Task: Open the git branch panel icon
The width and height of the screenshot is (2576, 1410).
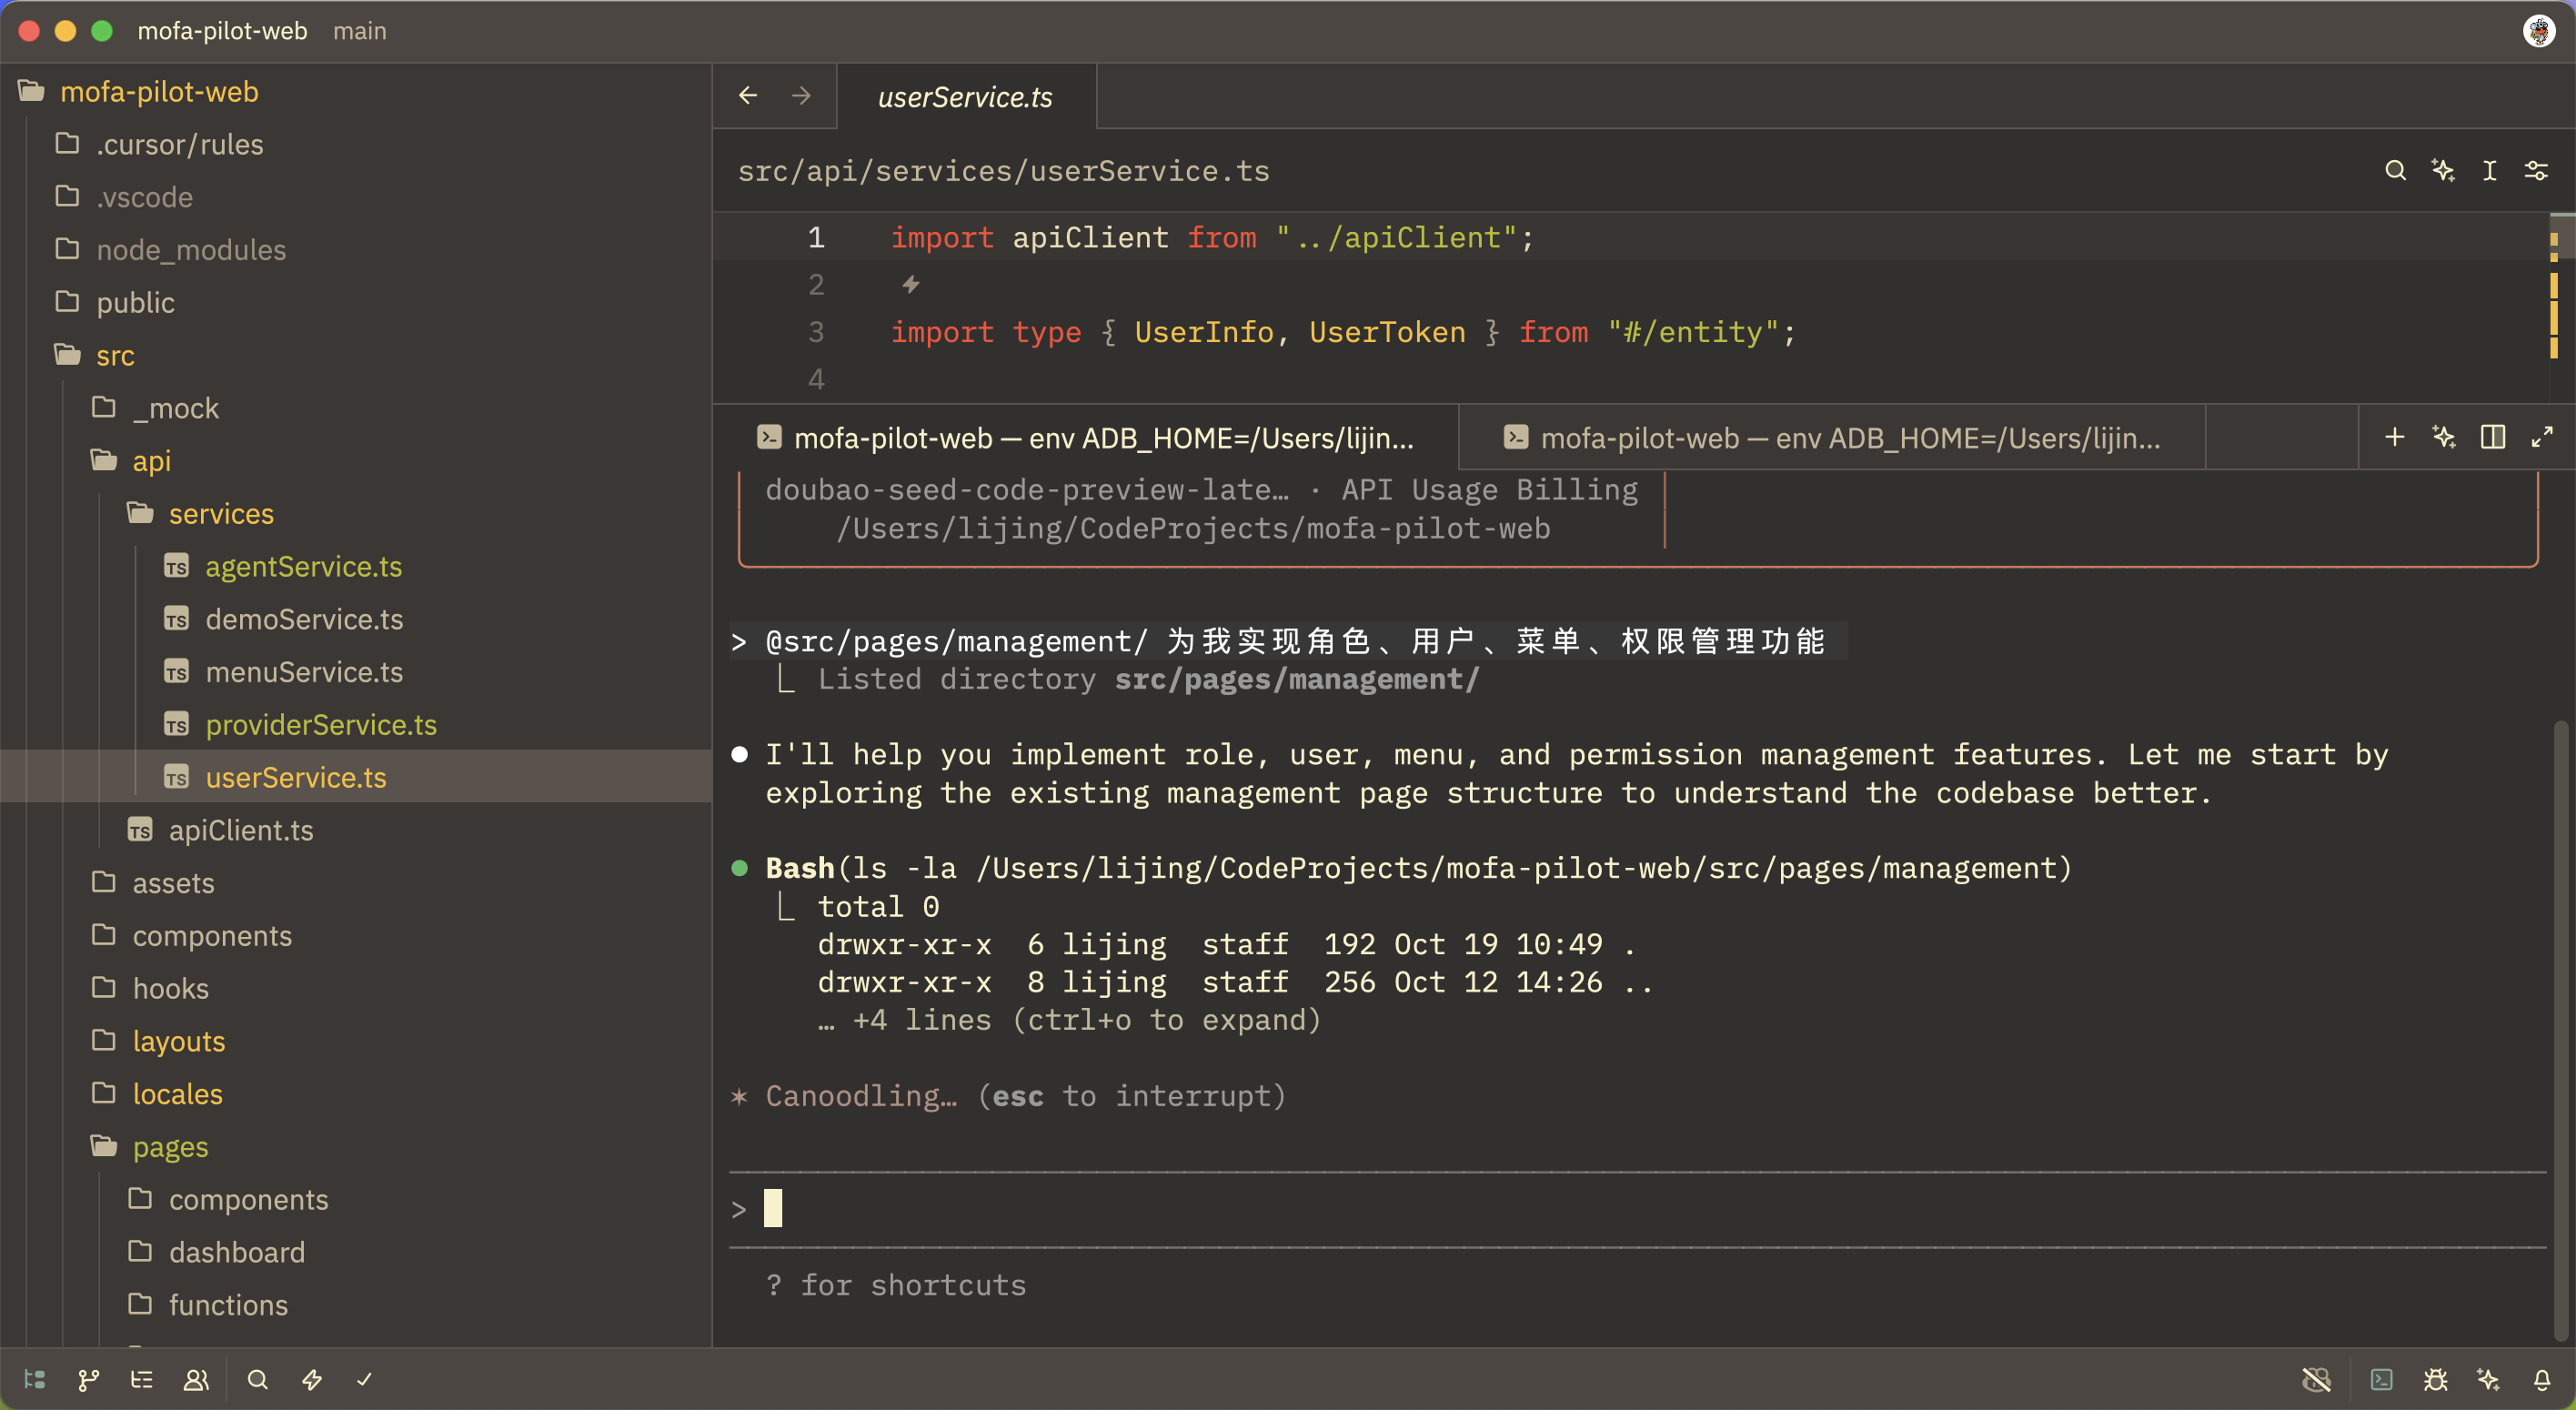Action: pos(88,1380)
